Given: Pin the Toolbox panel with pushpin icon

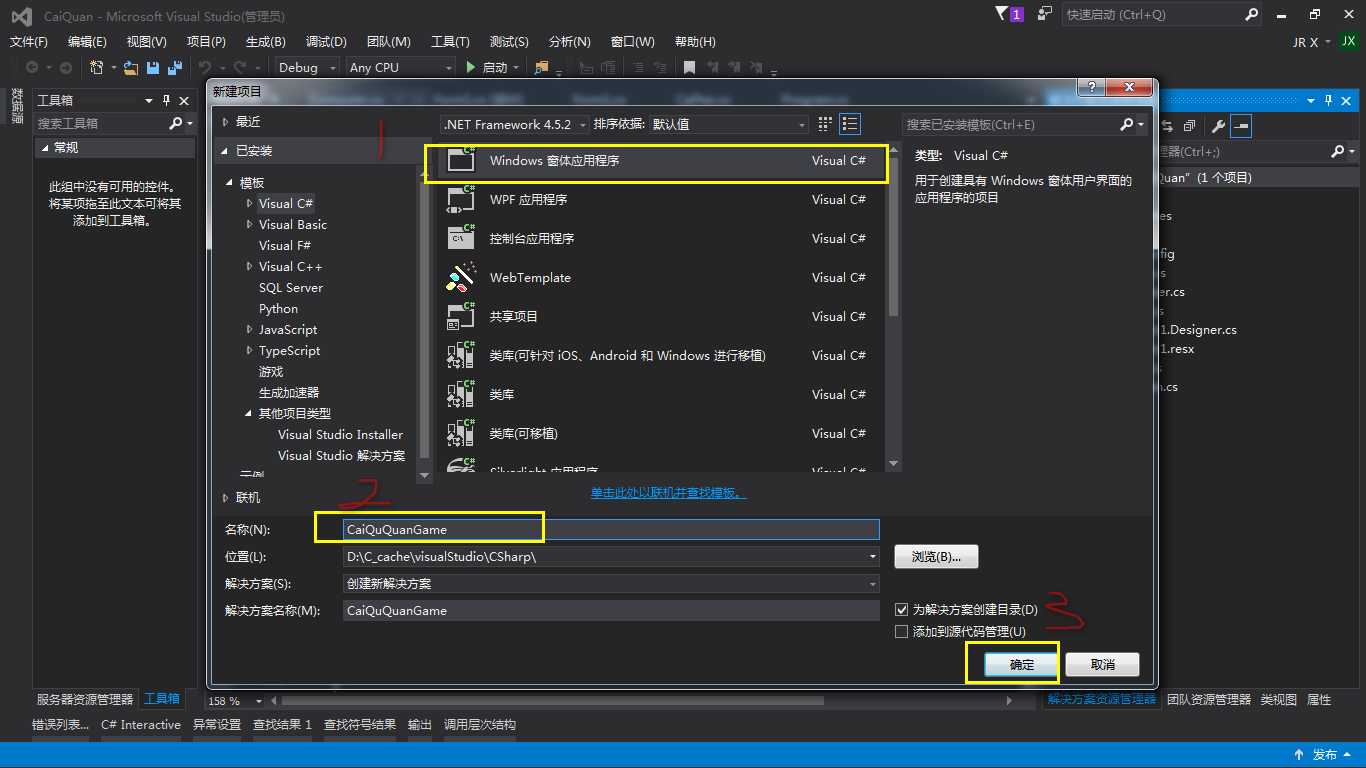Looking at the screenshot, I should pos(166,101).
